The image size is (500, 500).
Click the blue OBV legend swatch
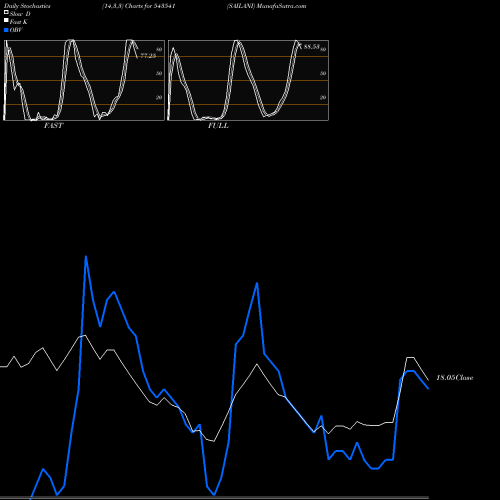[6, 30]
